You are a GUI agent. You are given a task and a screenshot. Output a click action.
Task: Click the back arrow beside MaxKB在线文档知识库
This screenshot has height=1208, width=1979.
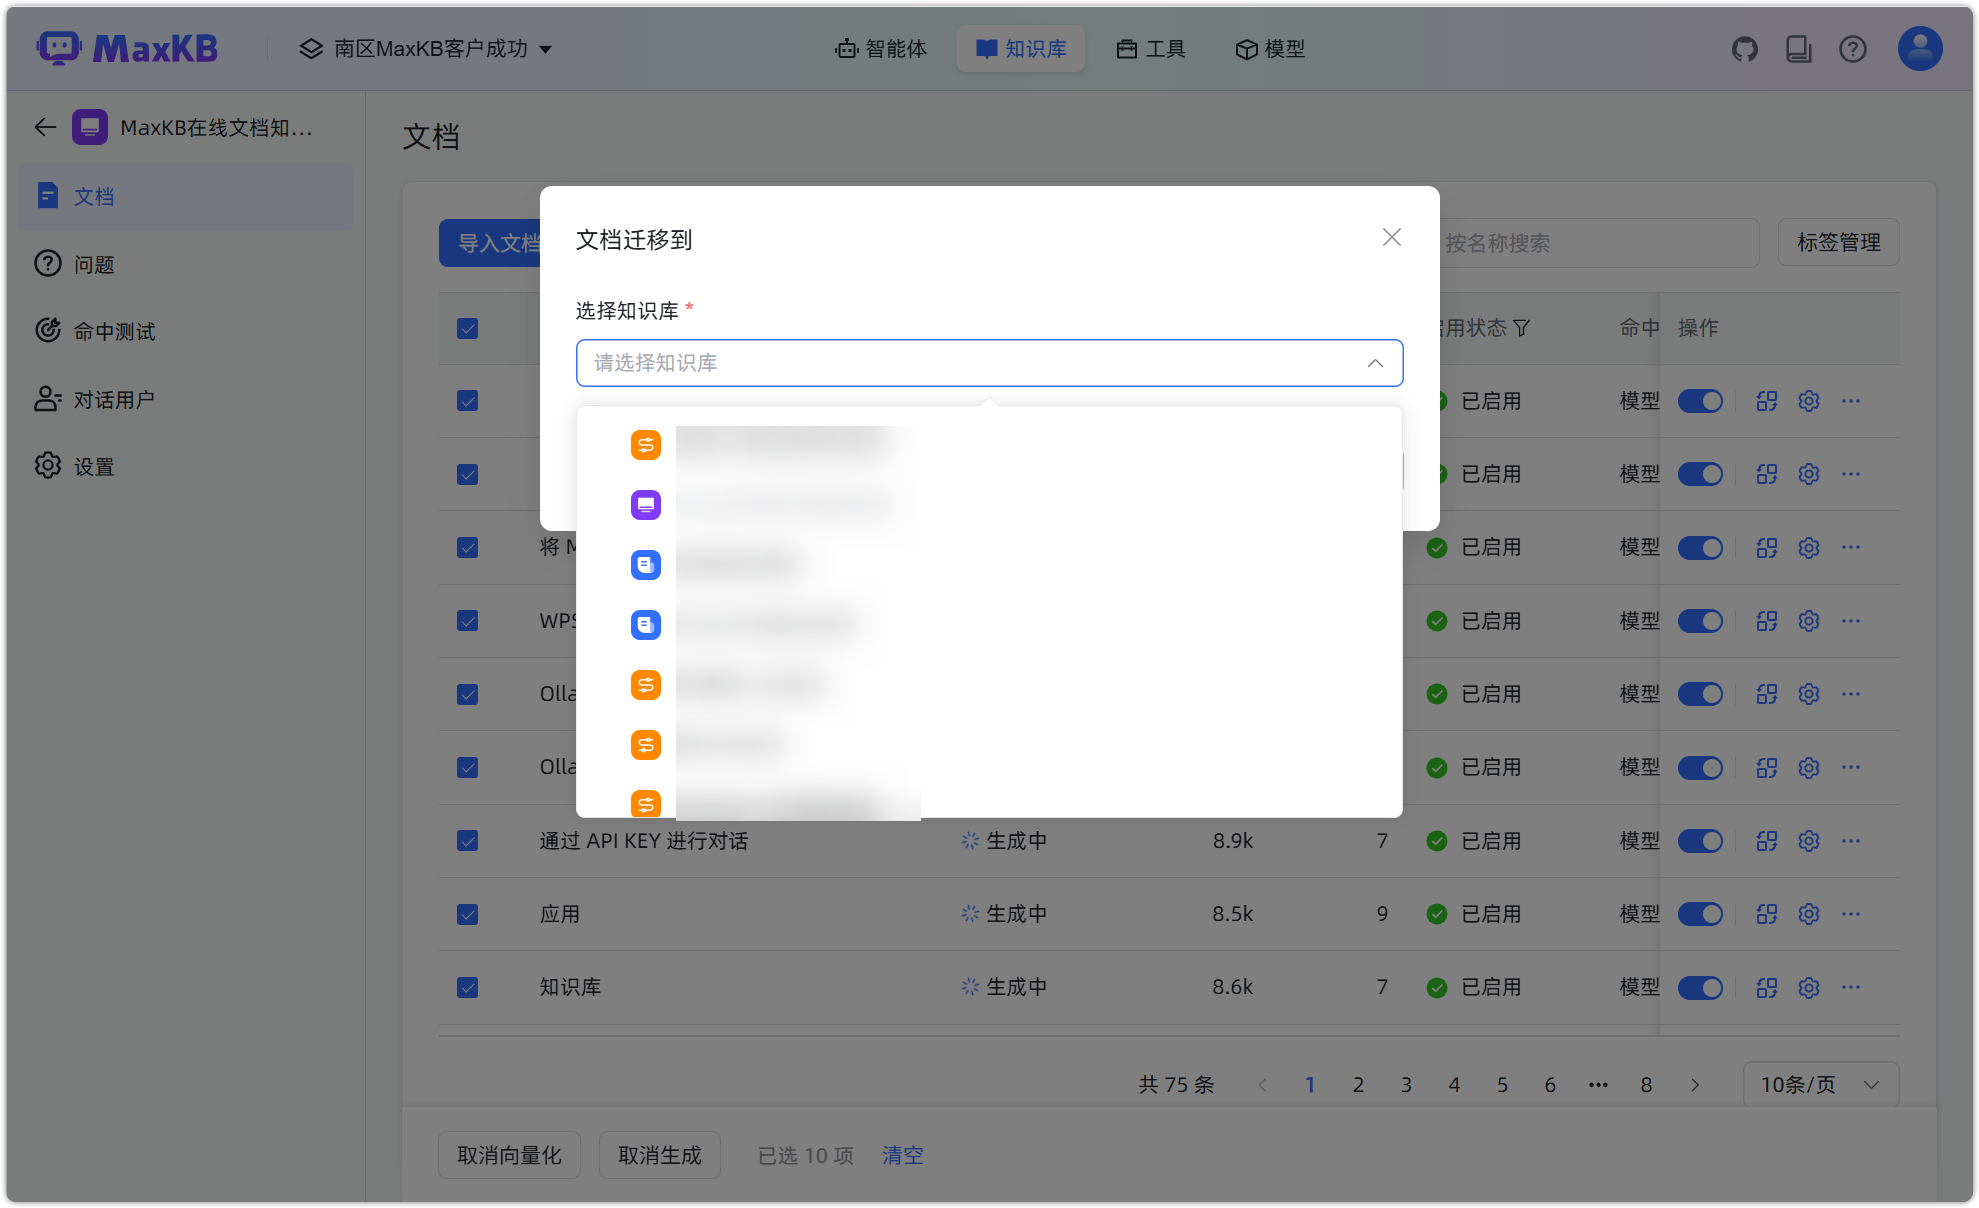44,127
